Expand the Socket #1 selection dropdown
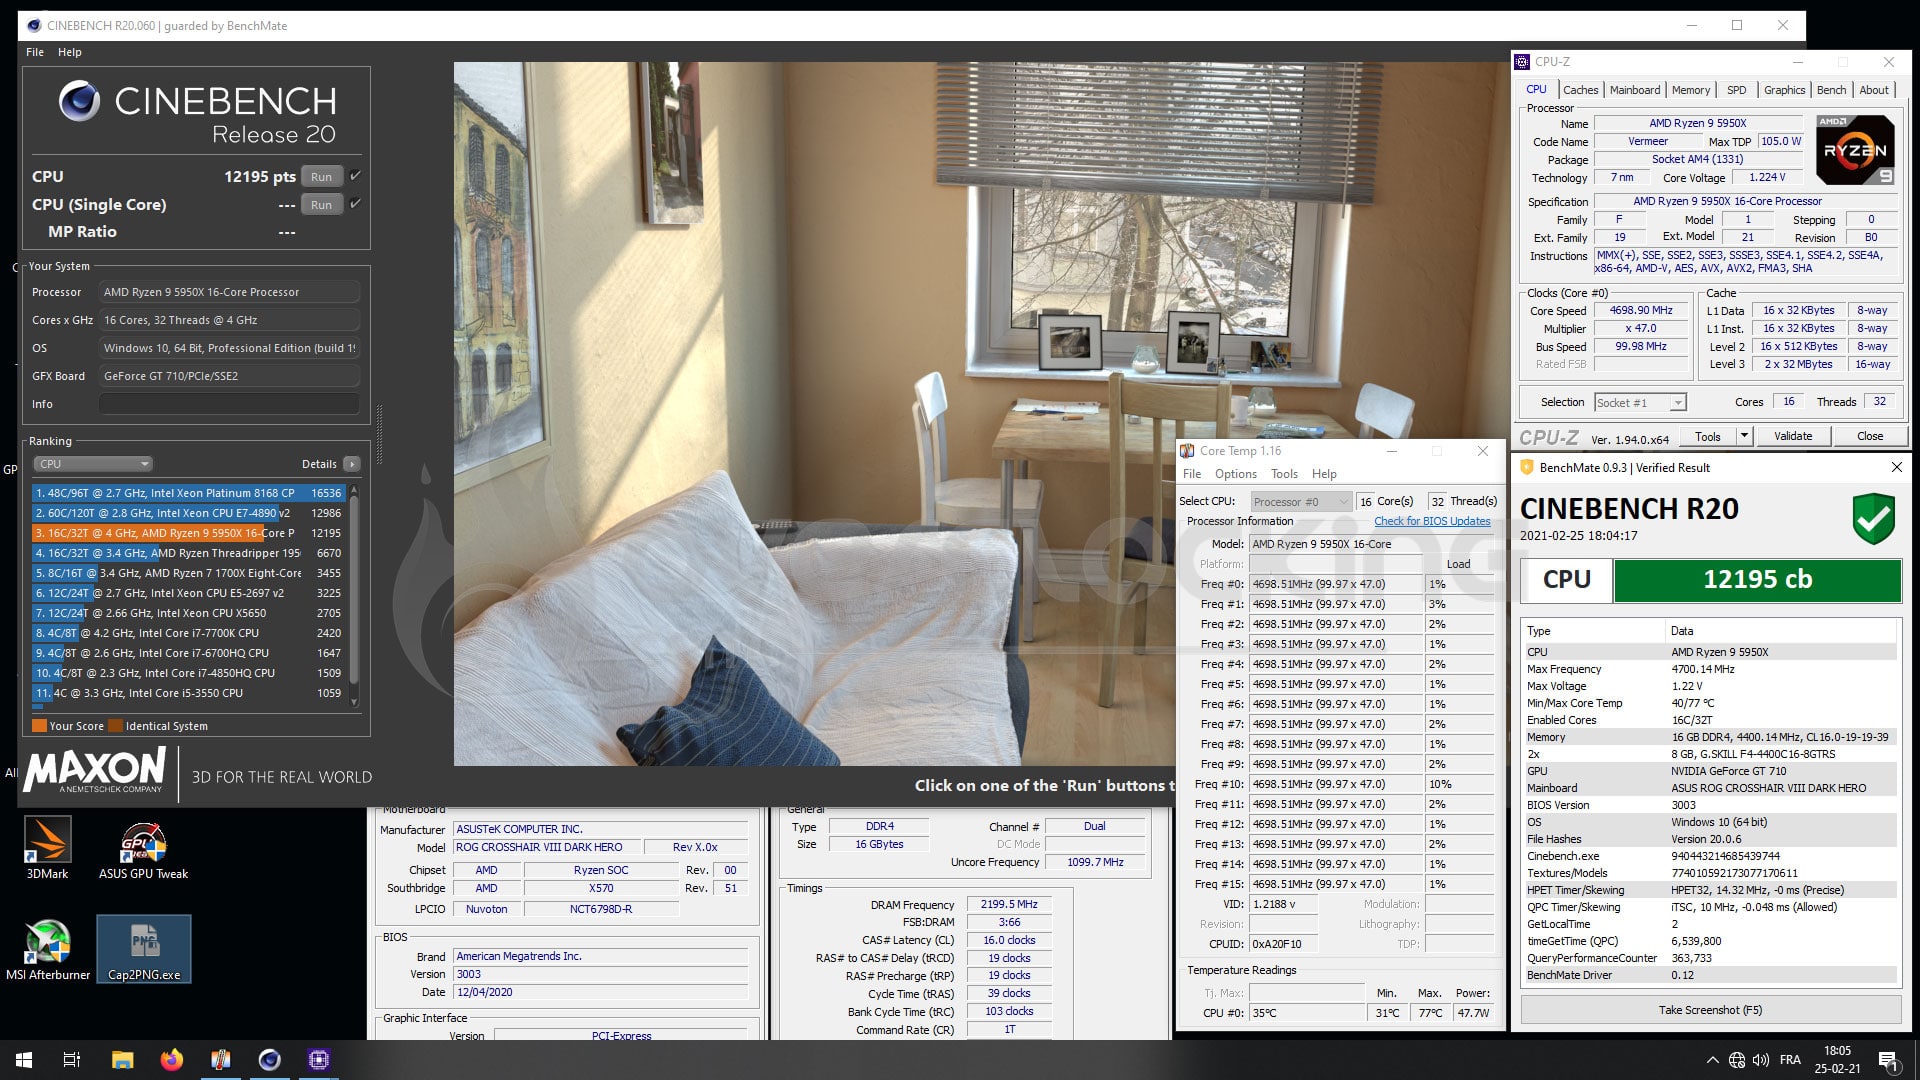The height and width of the screenshot is (1080, 1920). point(1640,402)
